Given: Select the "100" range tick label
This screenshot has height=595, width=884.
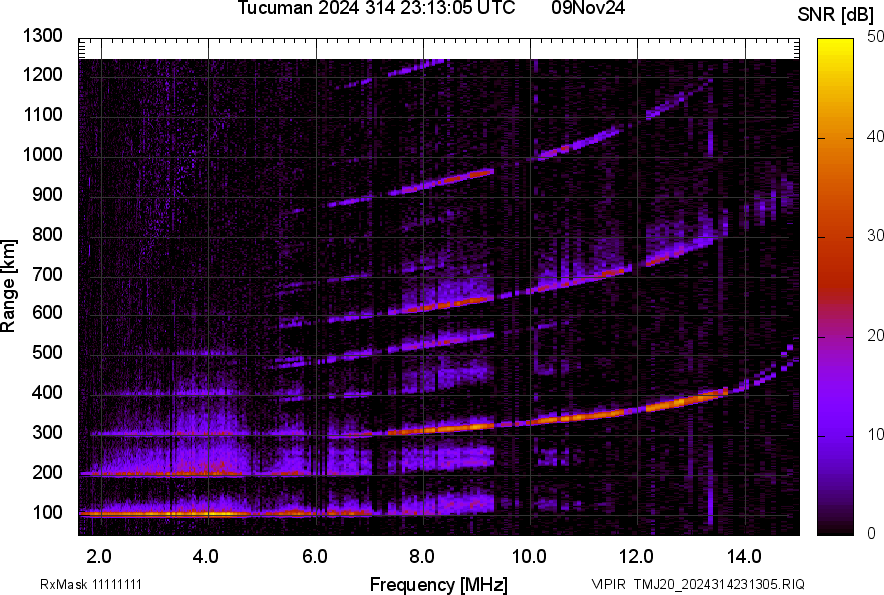Looking at the screenshot, I should click(47, 513).
